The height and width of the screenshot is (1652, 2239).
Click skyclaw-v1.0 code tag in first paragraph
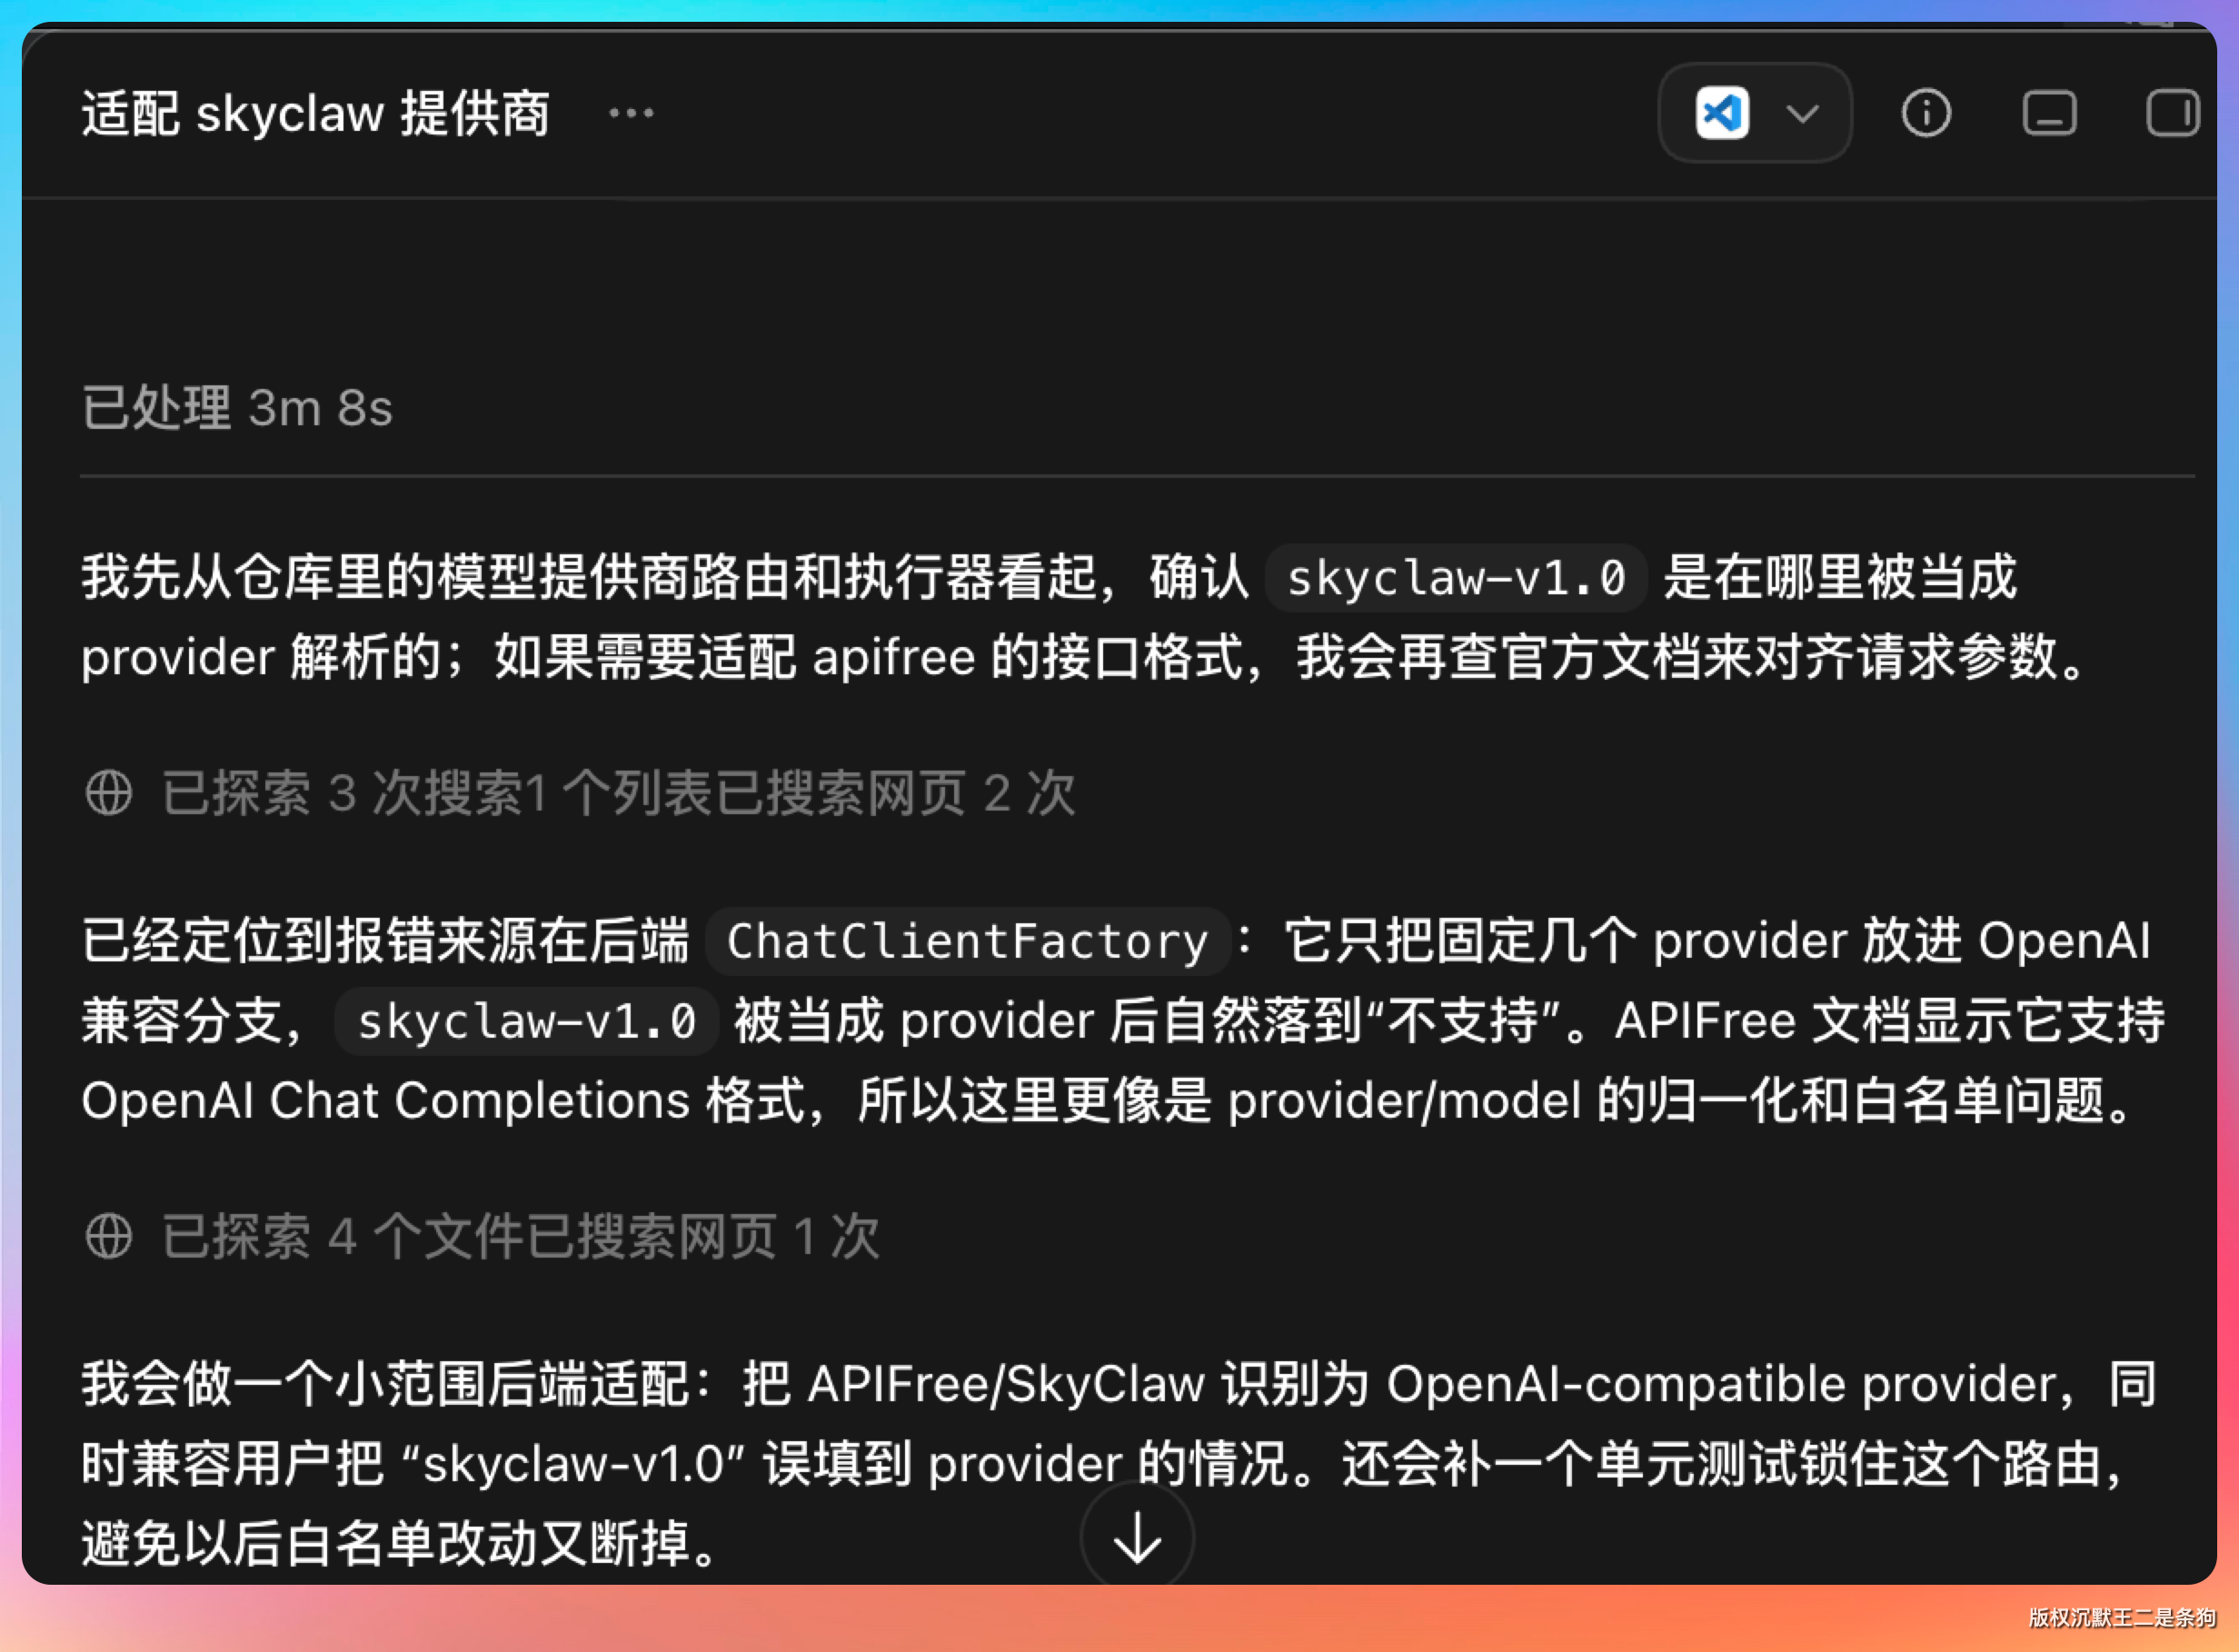click(x=1456, y=578)
